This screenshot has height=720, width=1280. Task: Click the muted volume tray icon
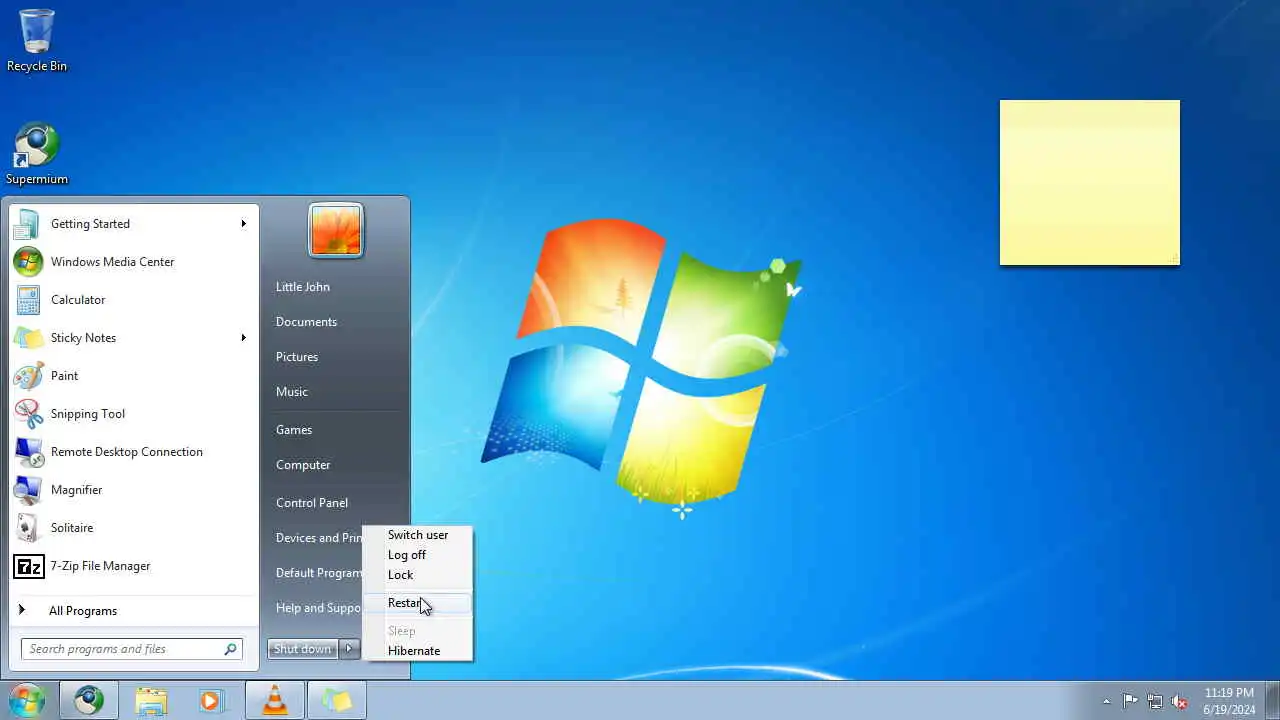tap(1180, 701)
